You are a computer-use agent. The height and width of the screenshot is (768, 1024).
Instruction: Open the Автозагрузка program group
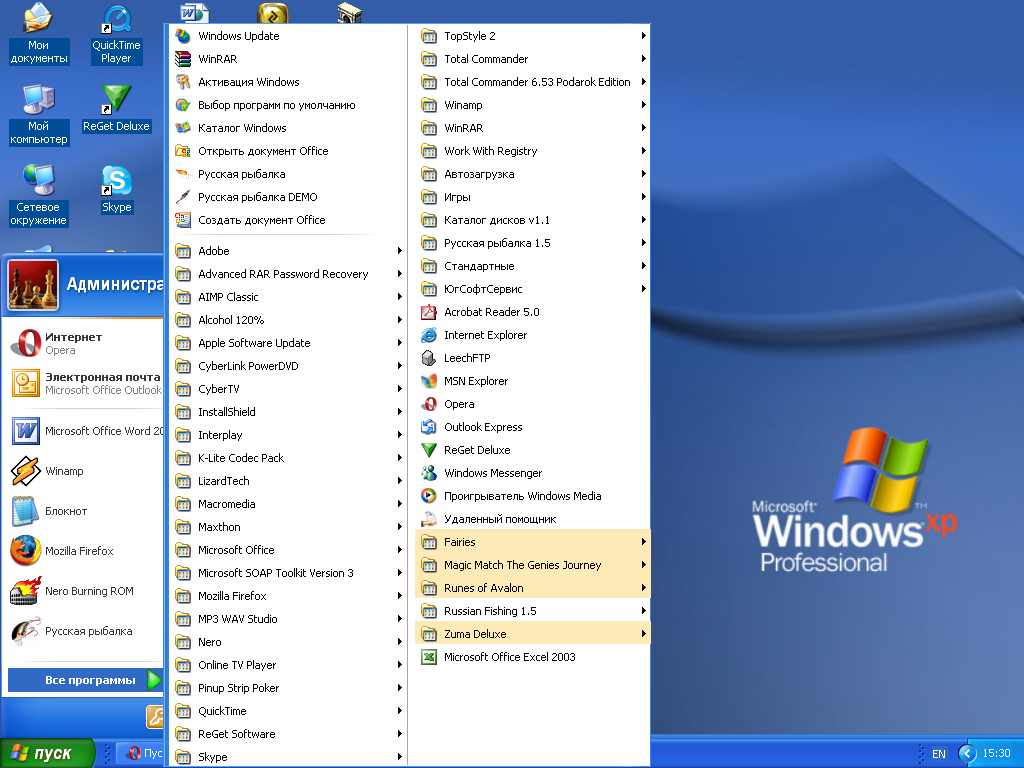532,174
